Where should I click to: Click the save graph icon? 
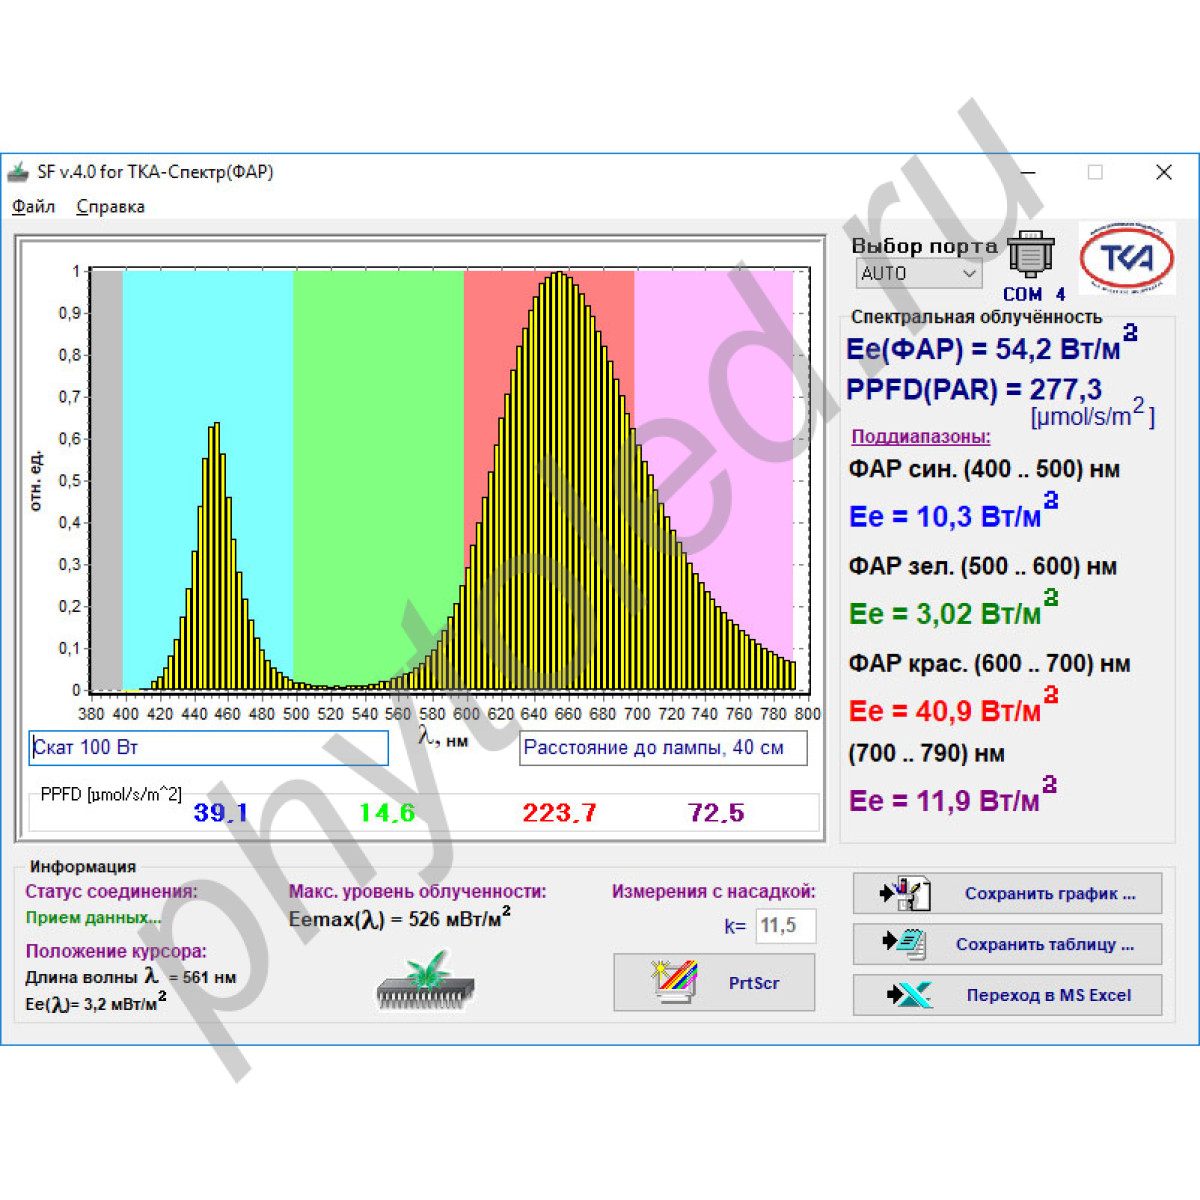click(905, 893)
